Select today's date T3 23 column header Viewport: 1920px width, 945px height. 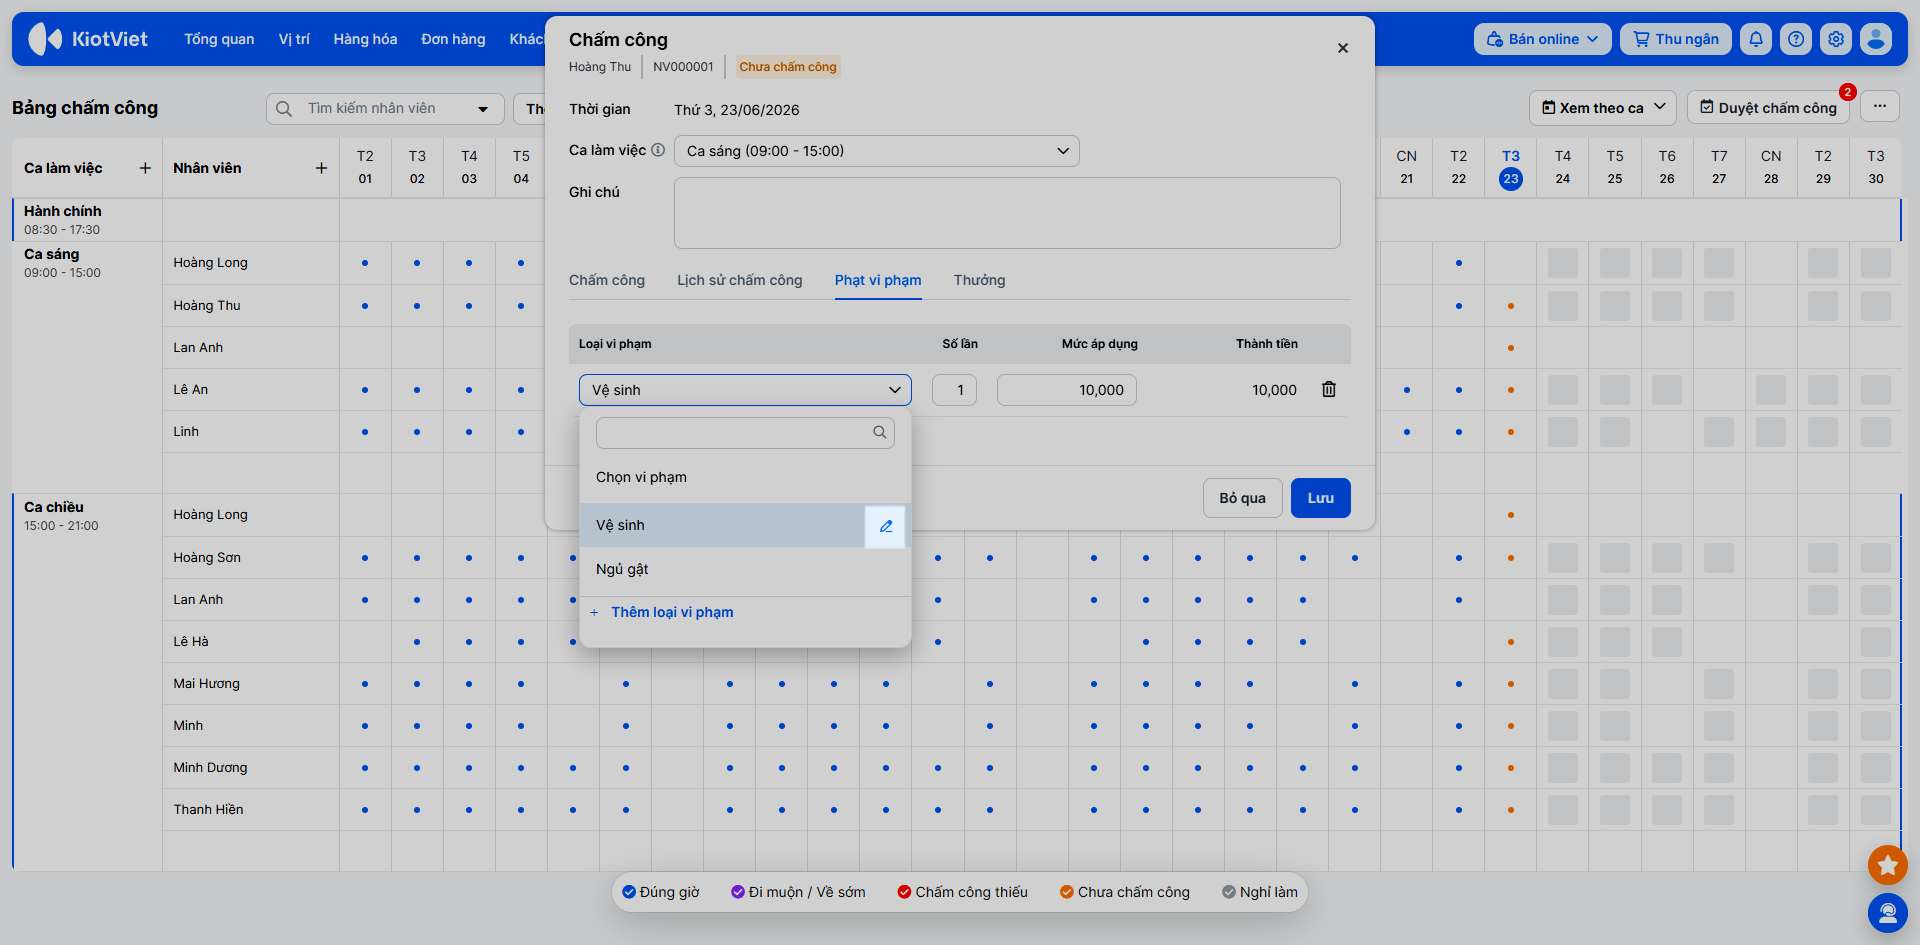[1511, 168]
